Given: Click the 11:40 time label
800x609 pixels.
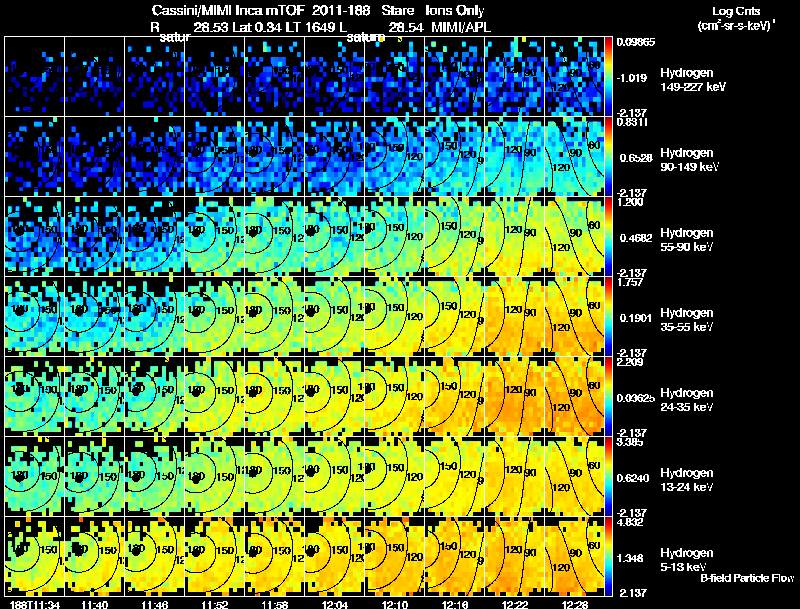Looking at the screenshot, I should point(94,604).
